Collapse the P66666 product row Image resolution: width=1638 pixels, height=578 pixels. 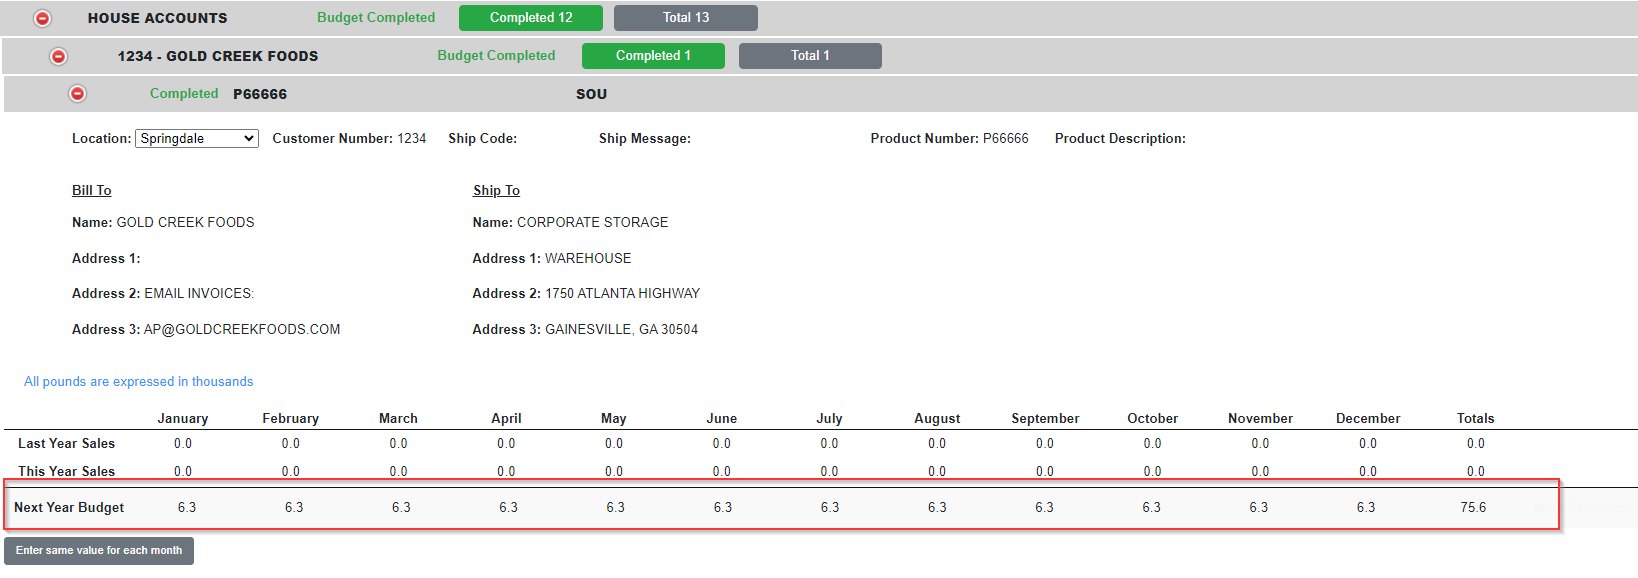click(x=78, y=93)
